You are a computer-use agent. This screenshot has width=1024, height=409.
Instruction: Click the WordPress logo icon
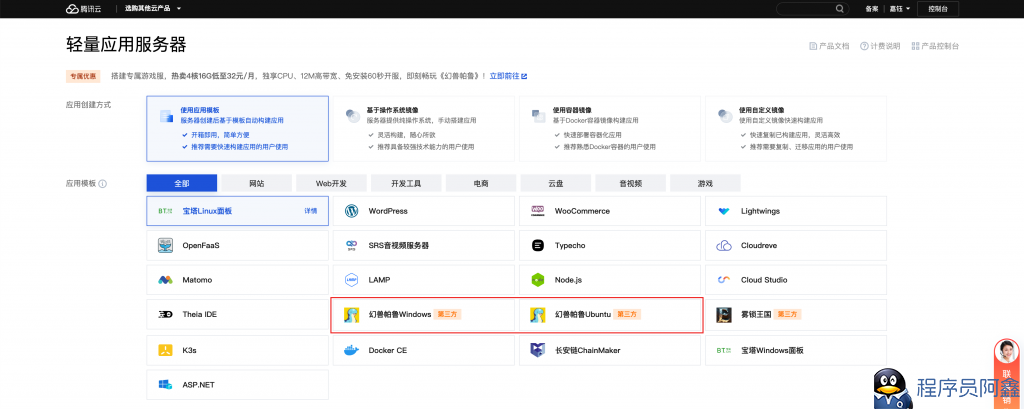tap(351, 211)
